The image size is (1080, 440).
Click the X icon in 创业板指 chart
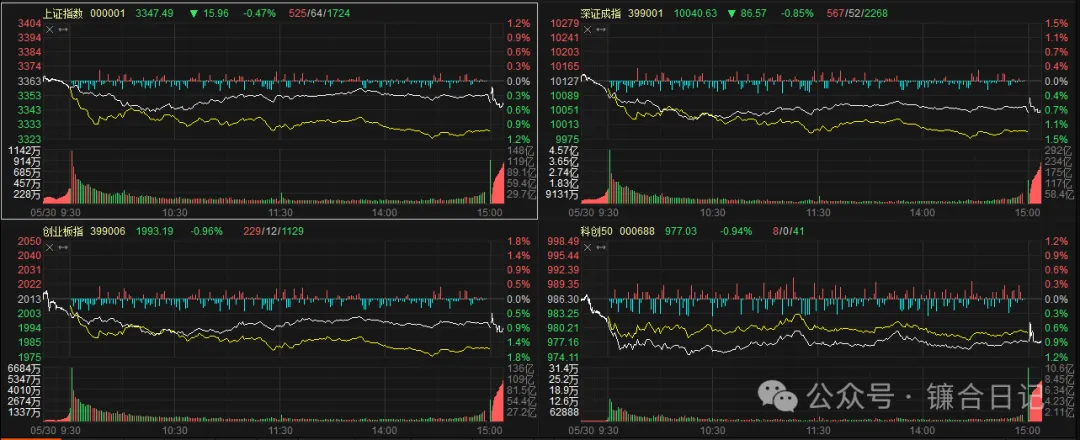(x=50, y=249)
